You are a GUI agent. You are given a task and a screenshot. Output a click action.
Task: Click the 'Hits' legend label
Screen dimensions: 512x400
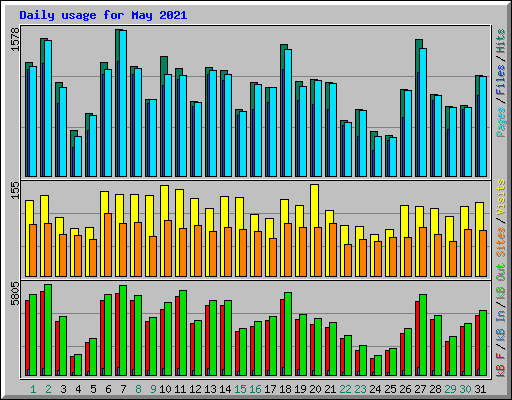pos(501,41)
